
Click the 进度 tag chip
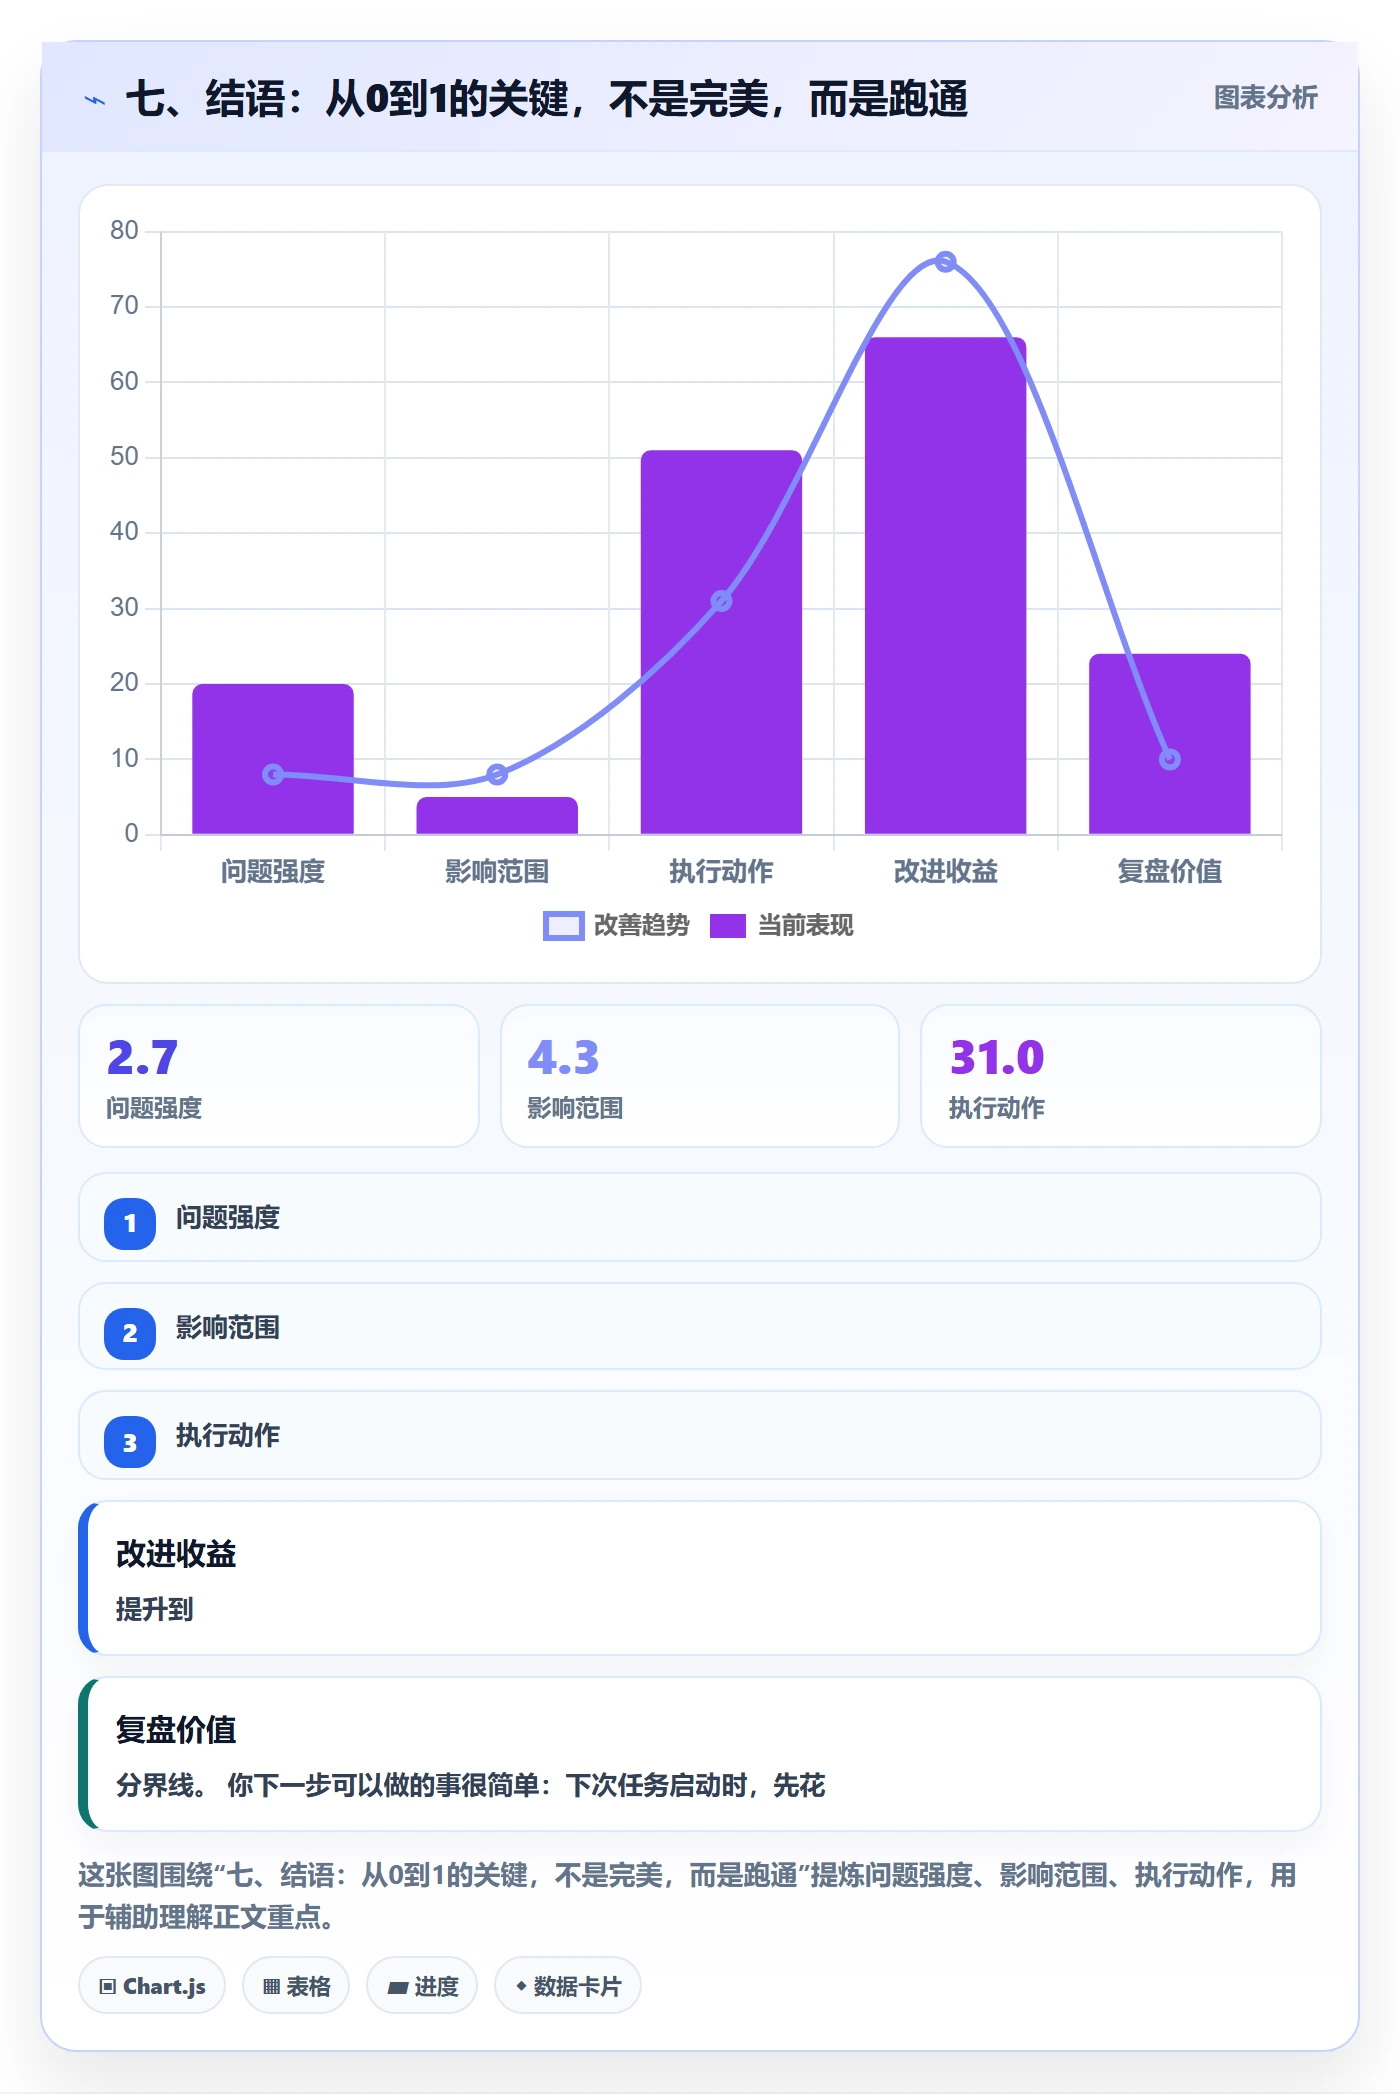422,1986
